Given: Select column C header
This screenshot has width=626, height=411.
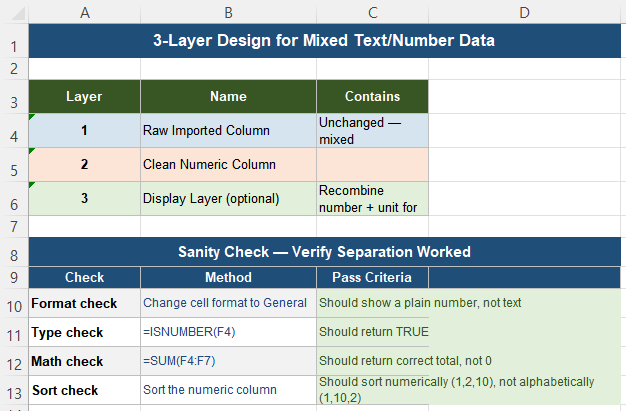Looking at the screenshot, I should [372, 12].
